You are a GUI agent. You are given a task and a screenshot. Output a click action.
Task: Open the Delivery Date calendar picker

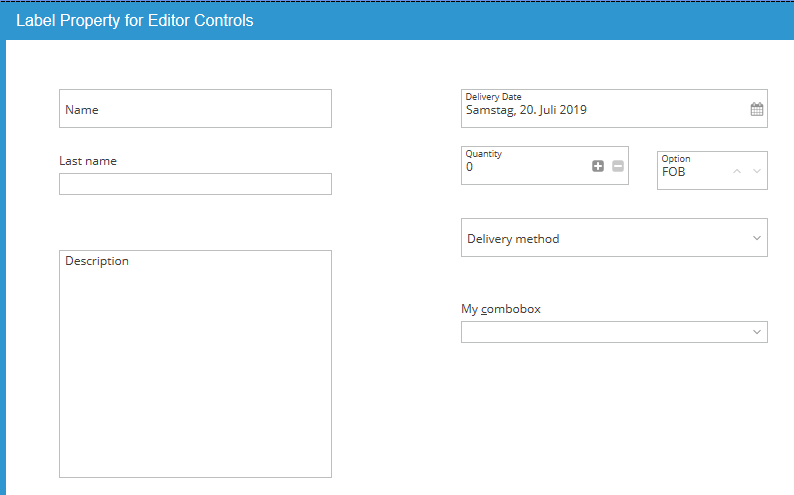point(757,109)
